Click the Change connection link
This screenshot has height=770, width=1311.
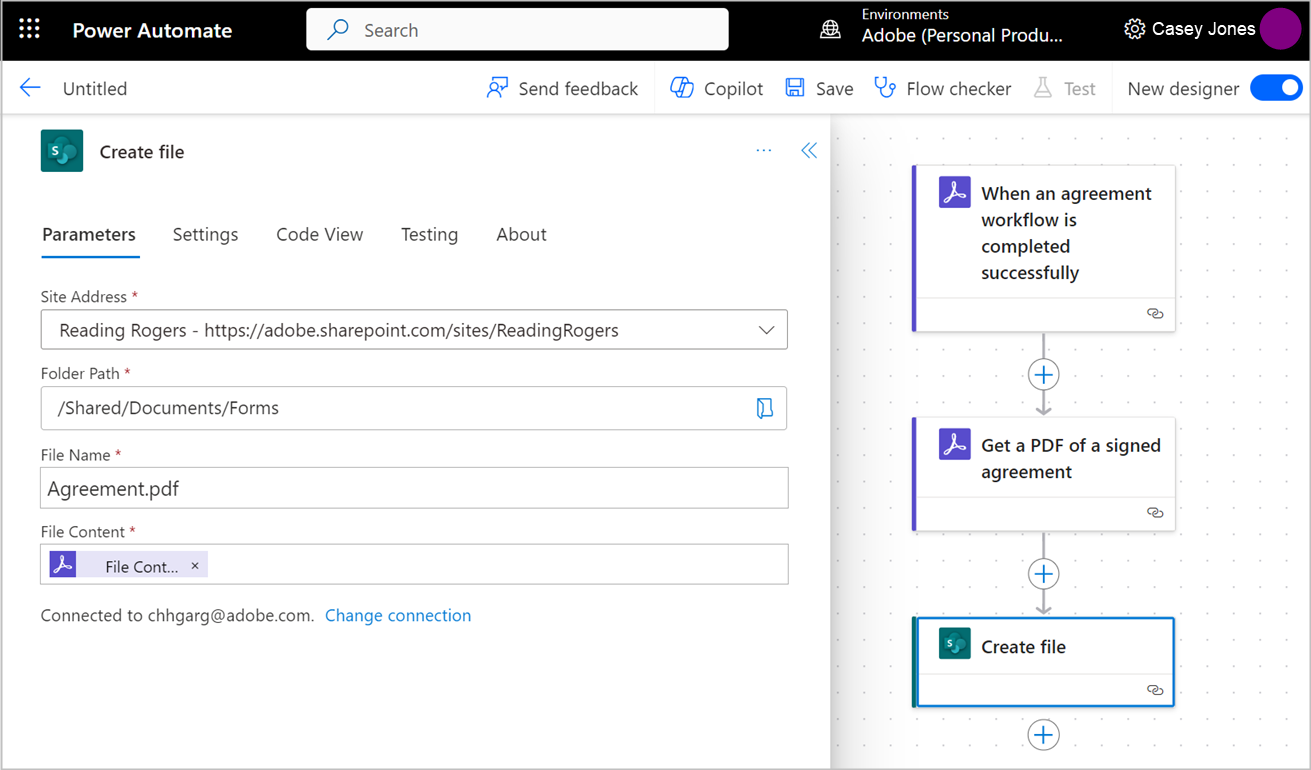pyautogui.click(x=398, y=616)
